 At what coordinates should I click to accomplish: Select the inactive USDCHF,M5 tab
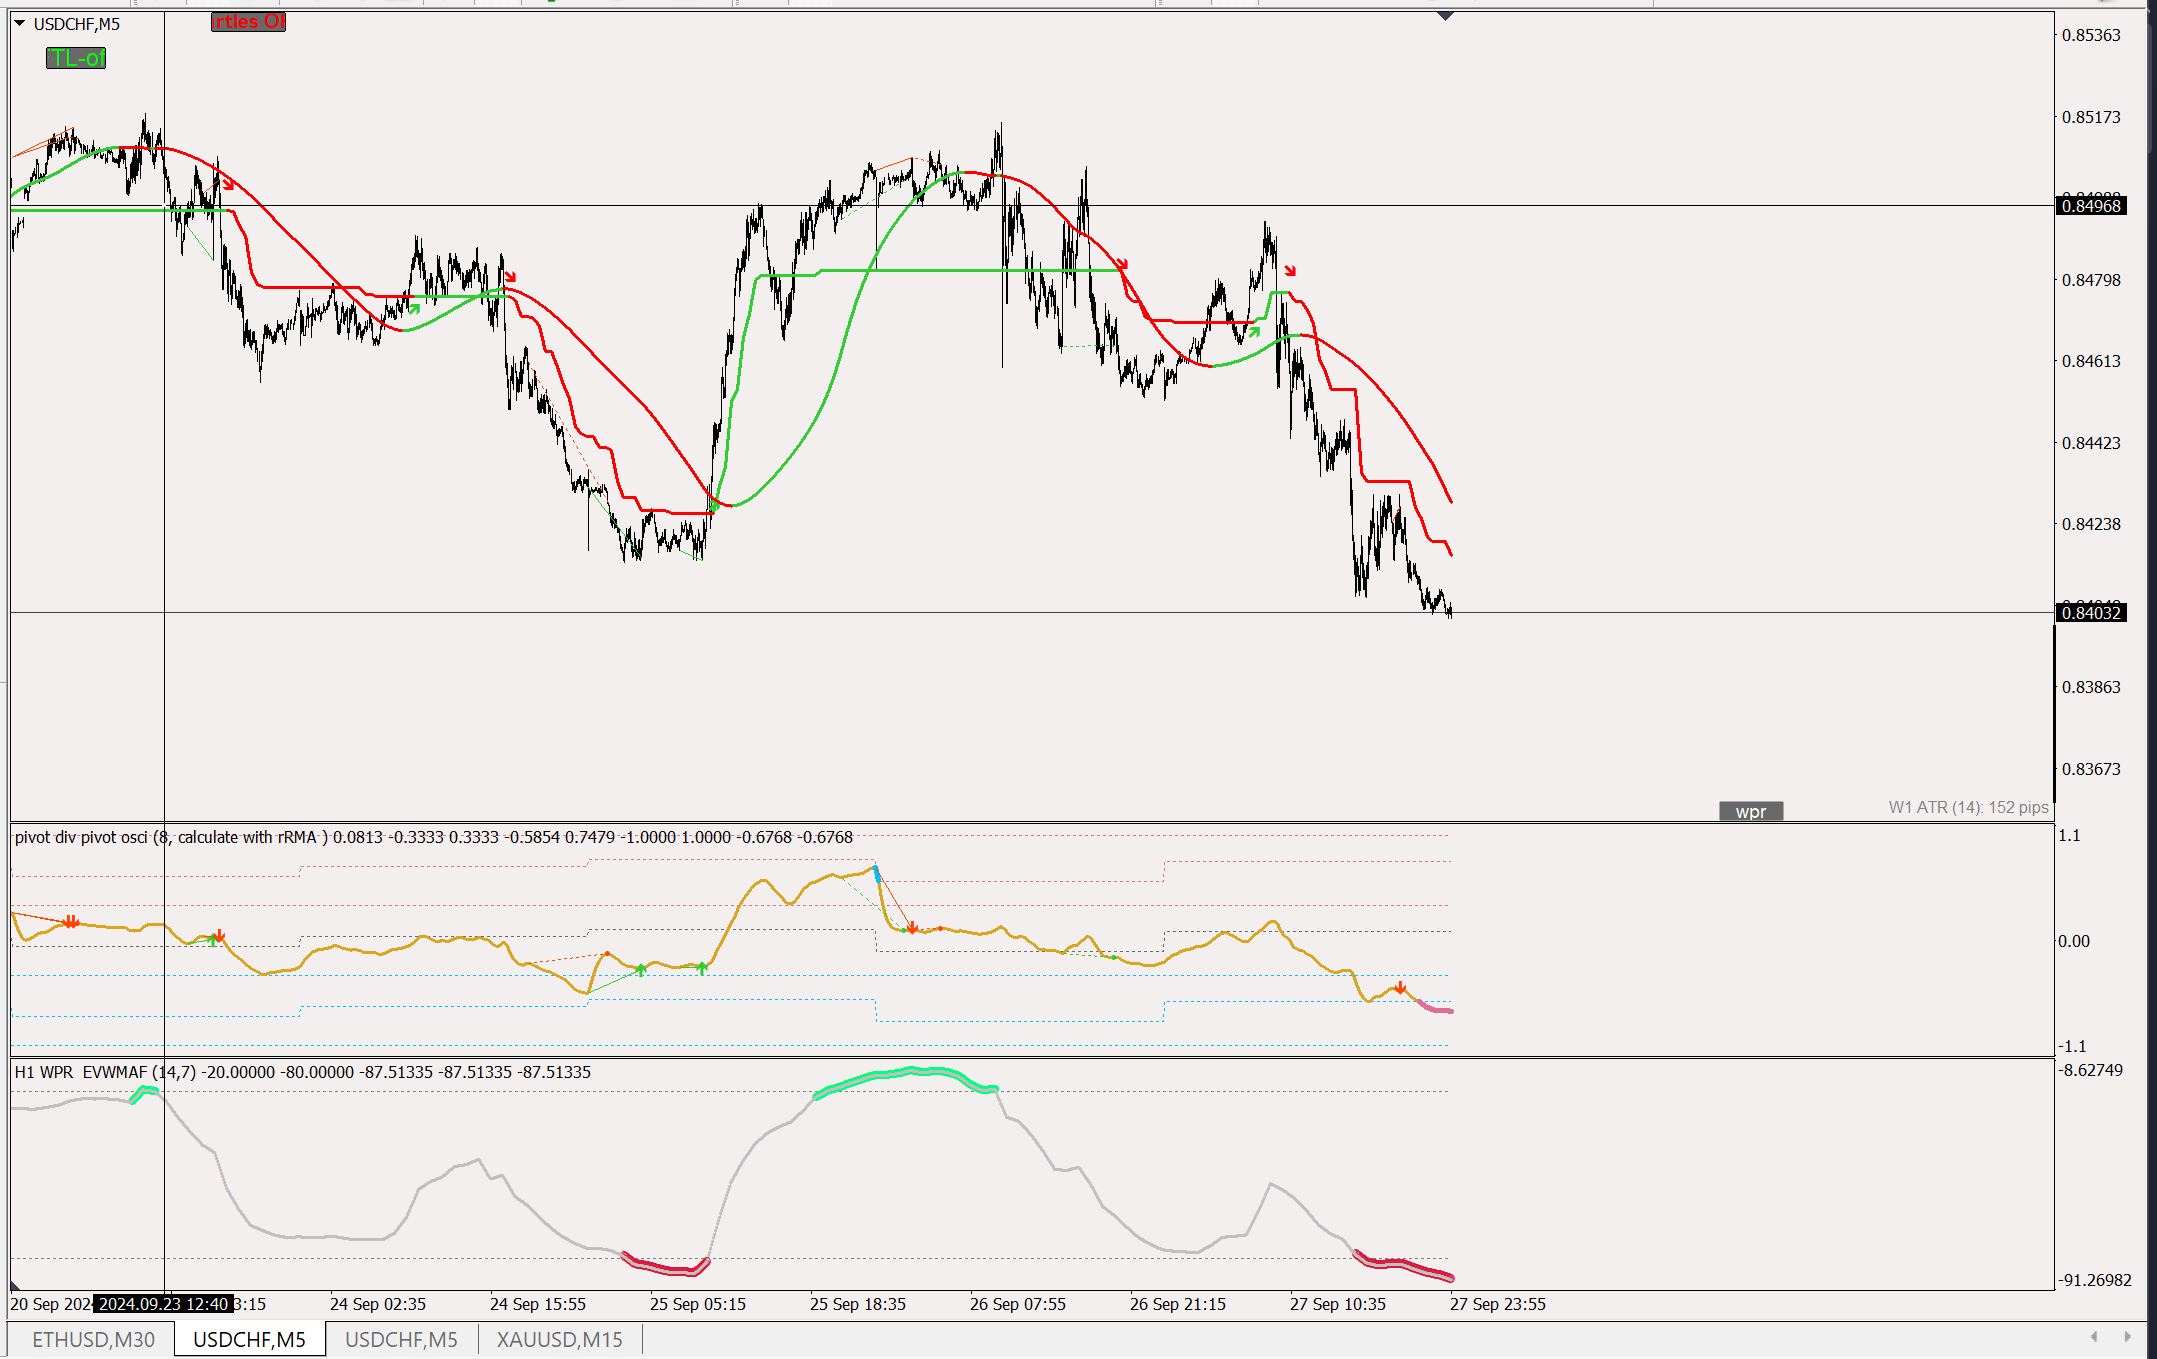click(x=401, y=1339)
